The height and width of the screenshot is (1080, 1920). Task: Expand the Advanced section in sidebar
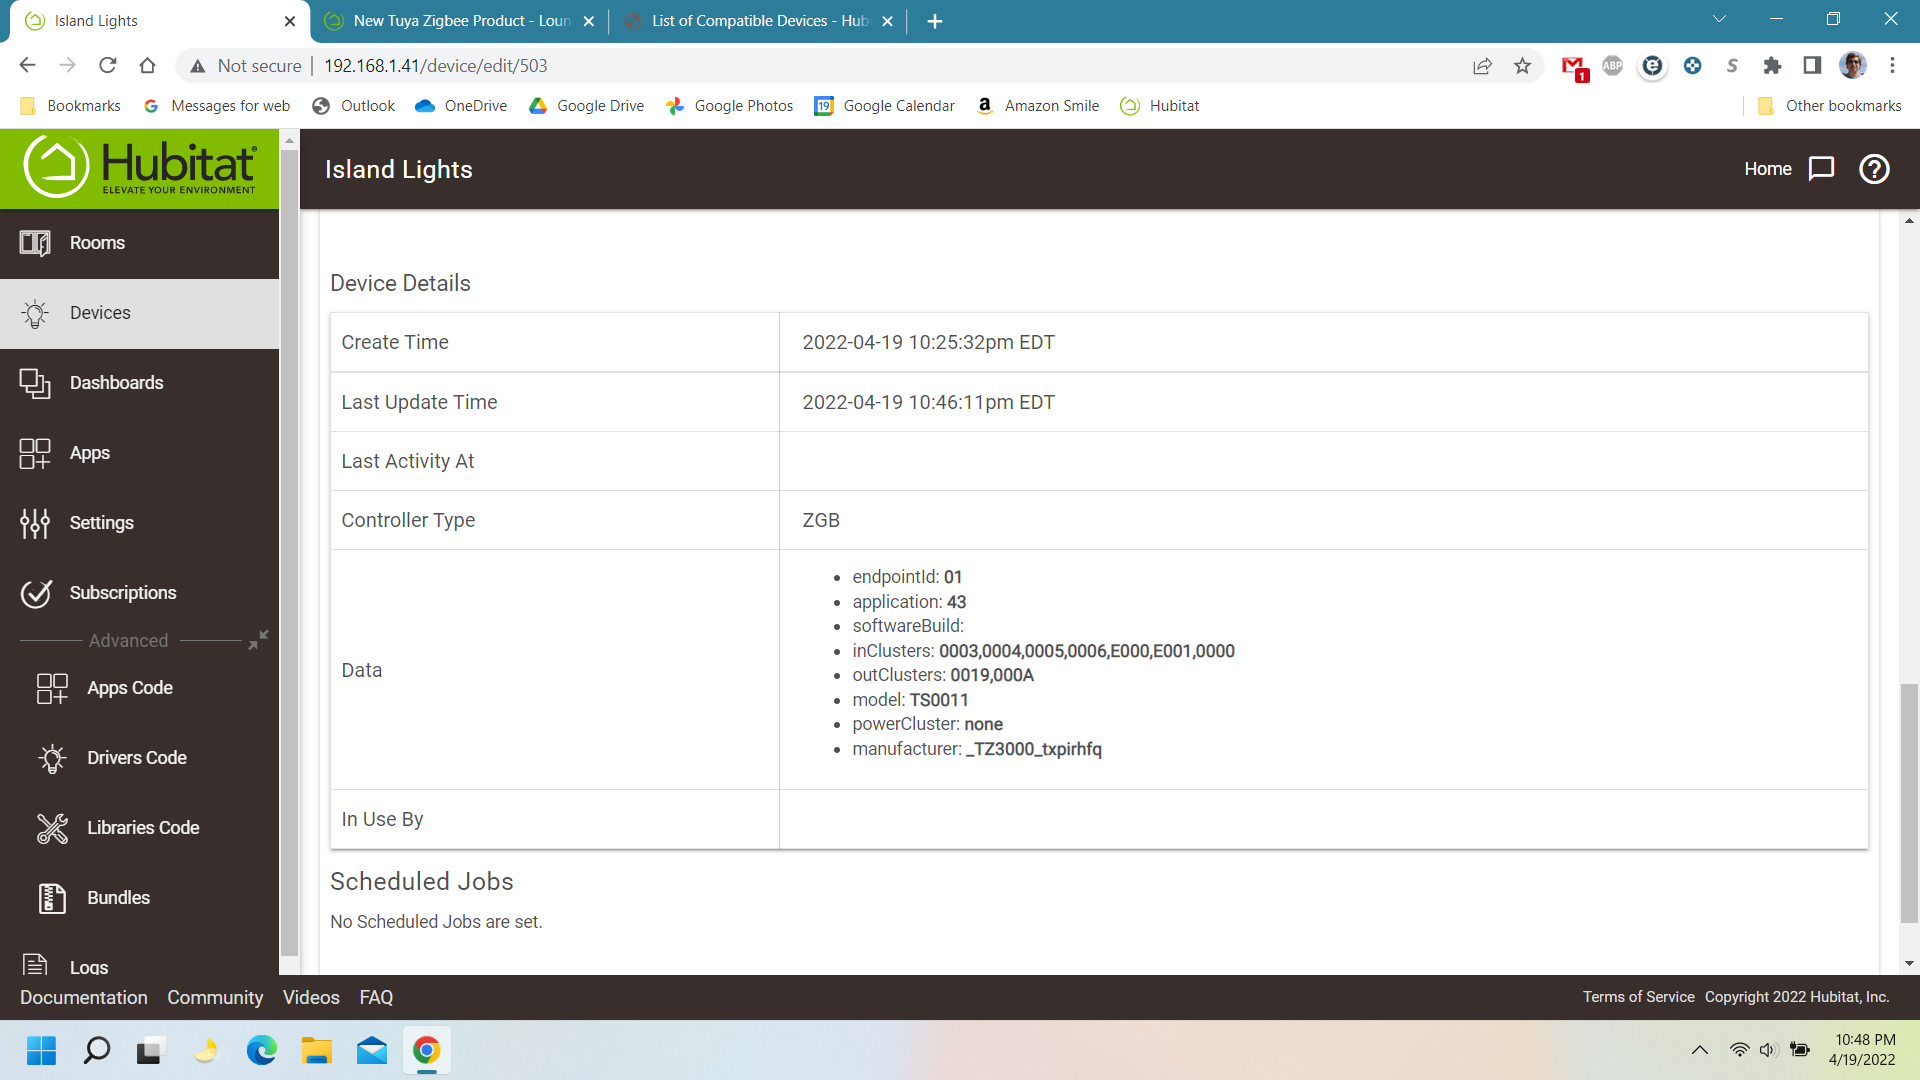point(258,640)
